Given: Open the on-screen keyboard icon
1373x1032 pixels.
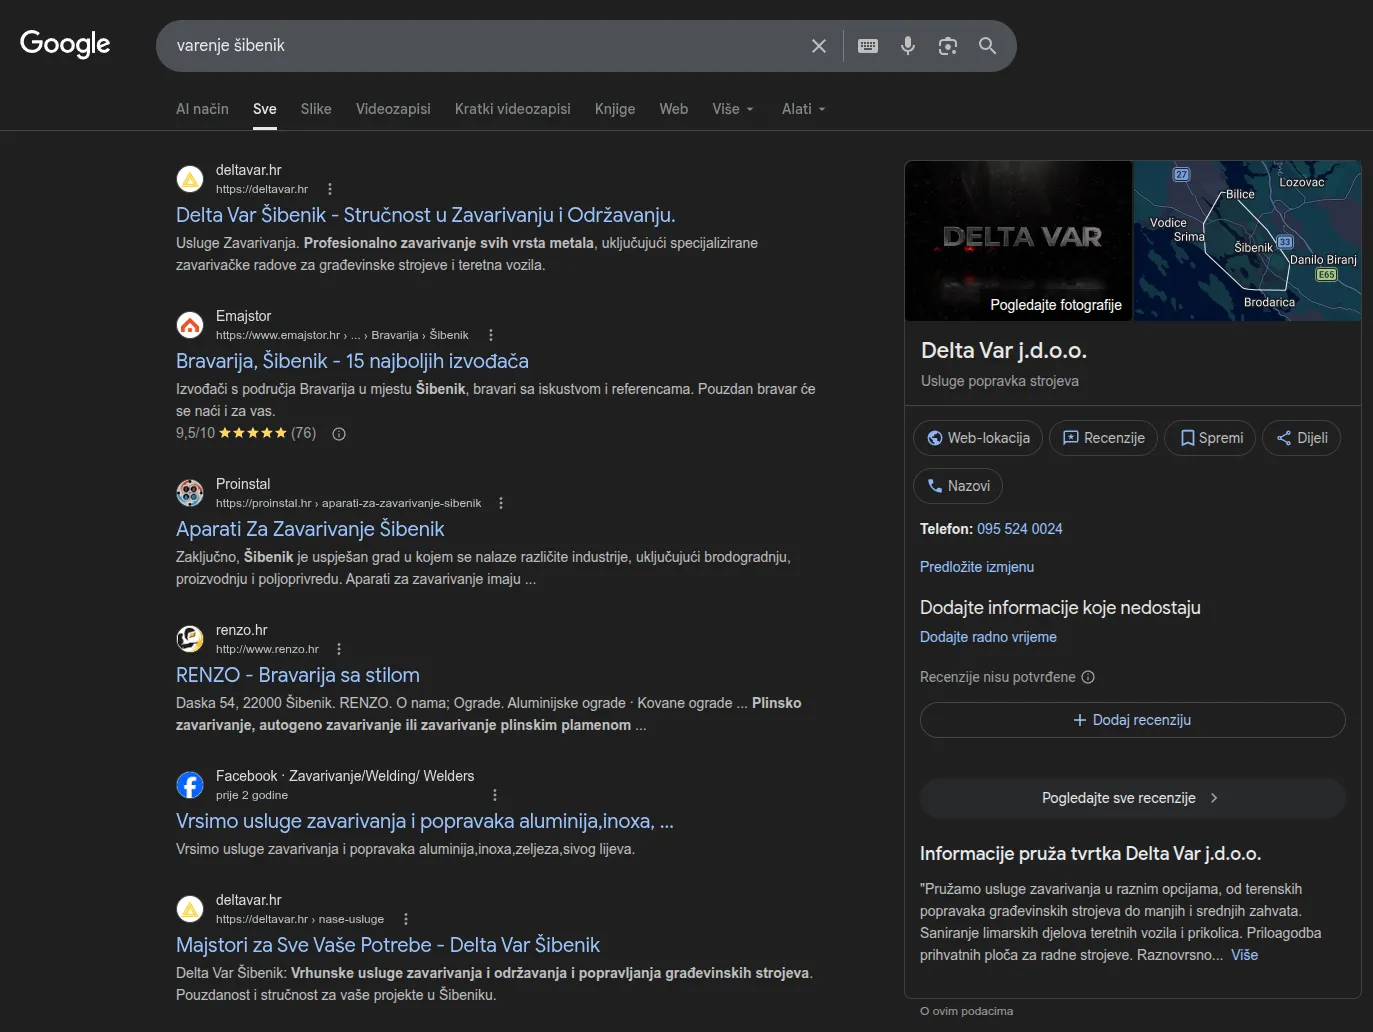Looking at the screenshot, I should coord(867,45).
